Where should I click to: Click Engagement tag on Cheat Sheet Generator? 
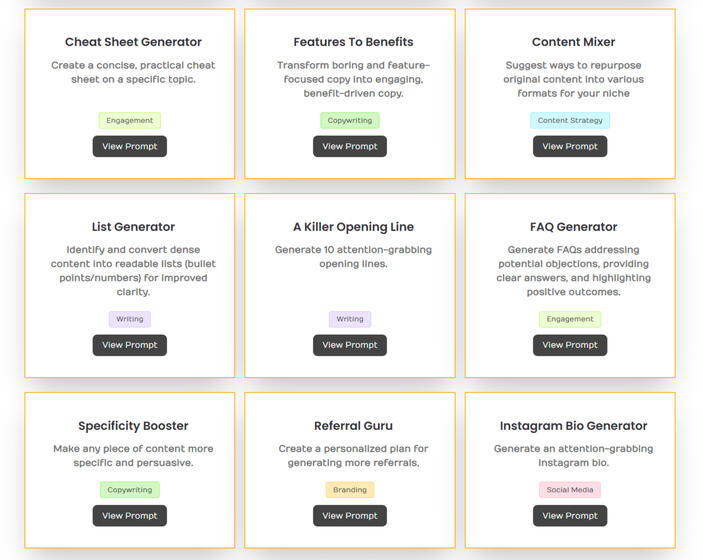coord(130,121)
